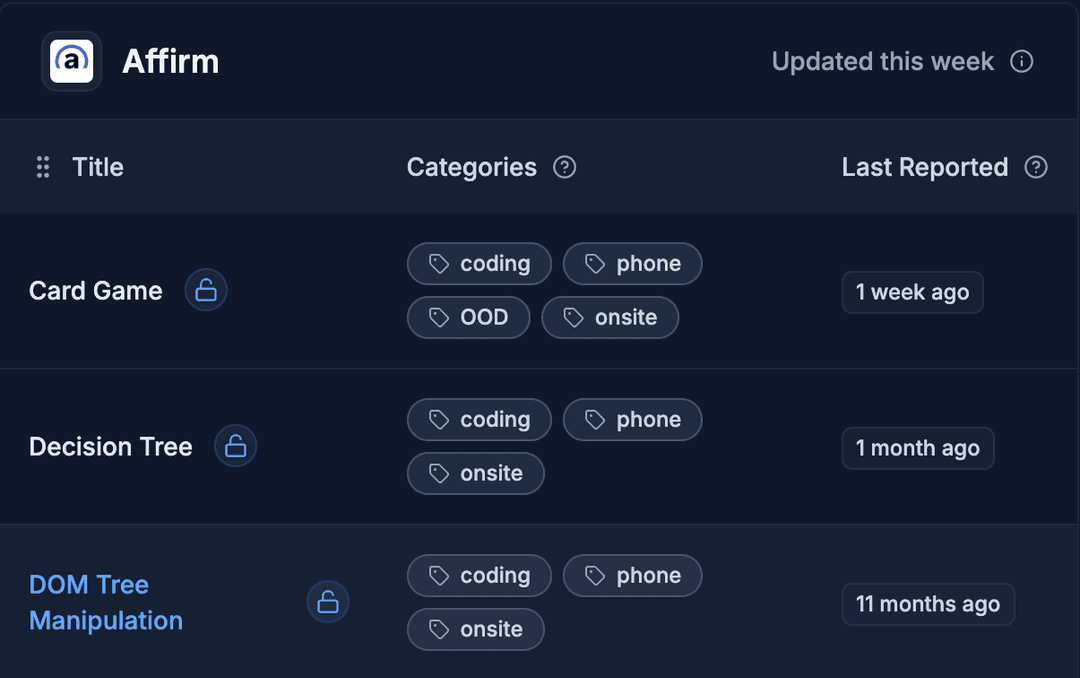1080x678 pixels.
Task: Click the Last Reported column header
Action: click(x=924, y=167)
